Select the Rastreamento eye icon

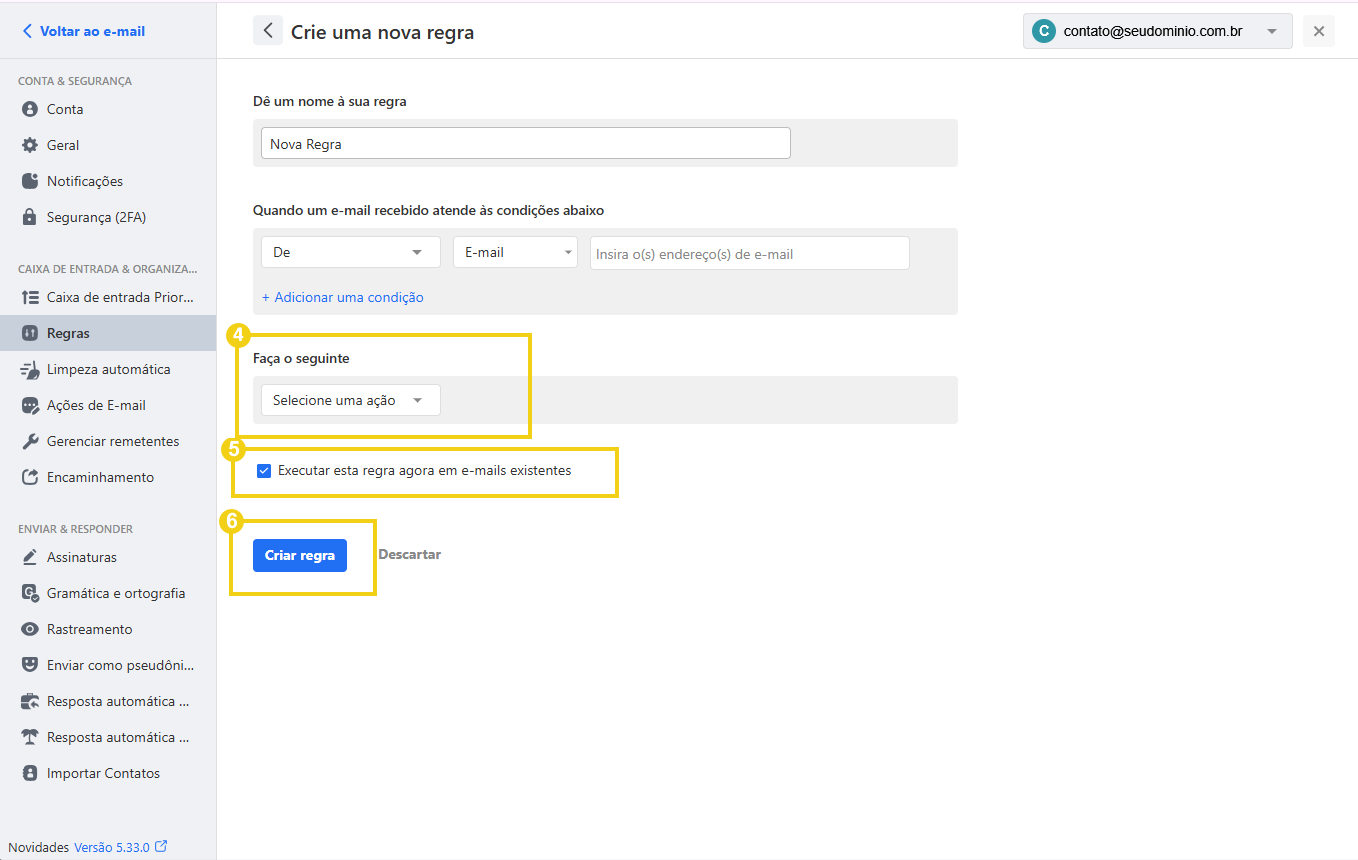[29, 628]
